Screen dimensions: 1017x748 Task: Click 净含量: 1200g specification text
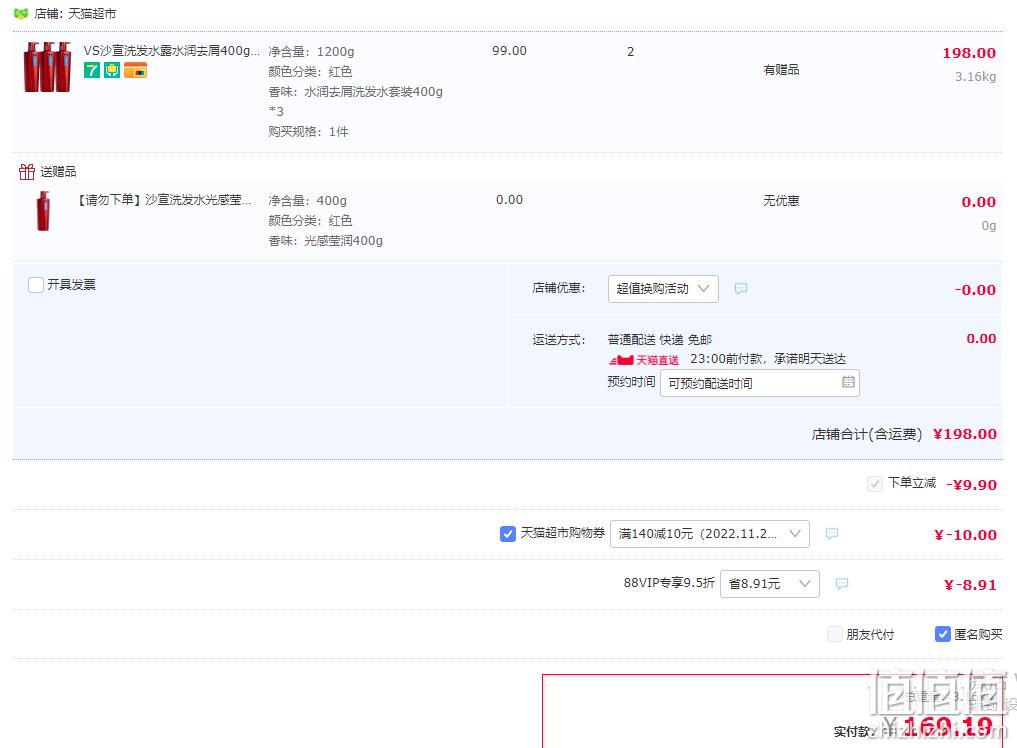311,51
